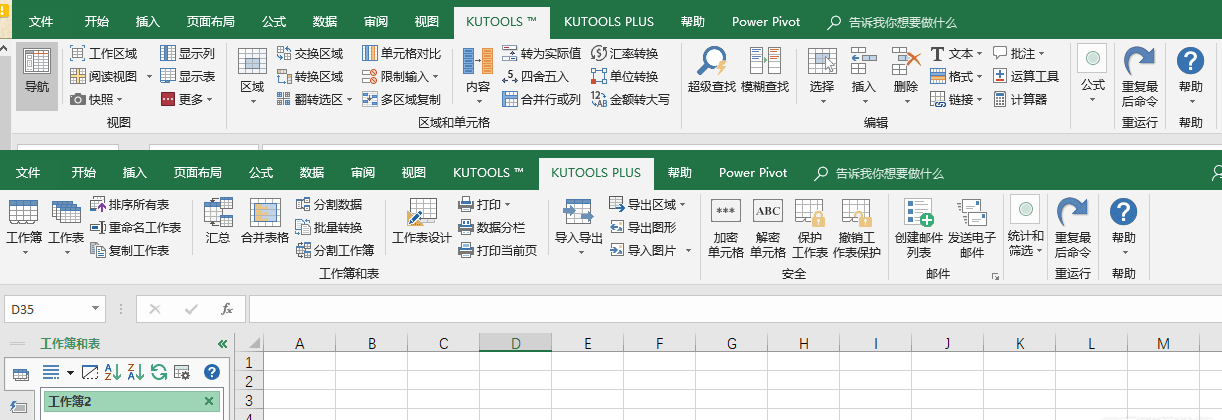Select column header D in the grid
This screenshot has height=420, width=1222.
[515, 343]
